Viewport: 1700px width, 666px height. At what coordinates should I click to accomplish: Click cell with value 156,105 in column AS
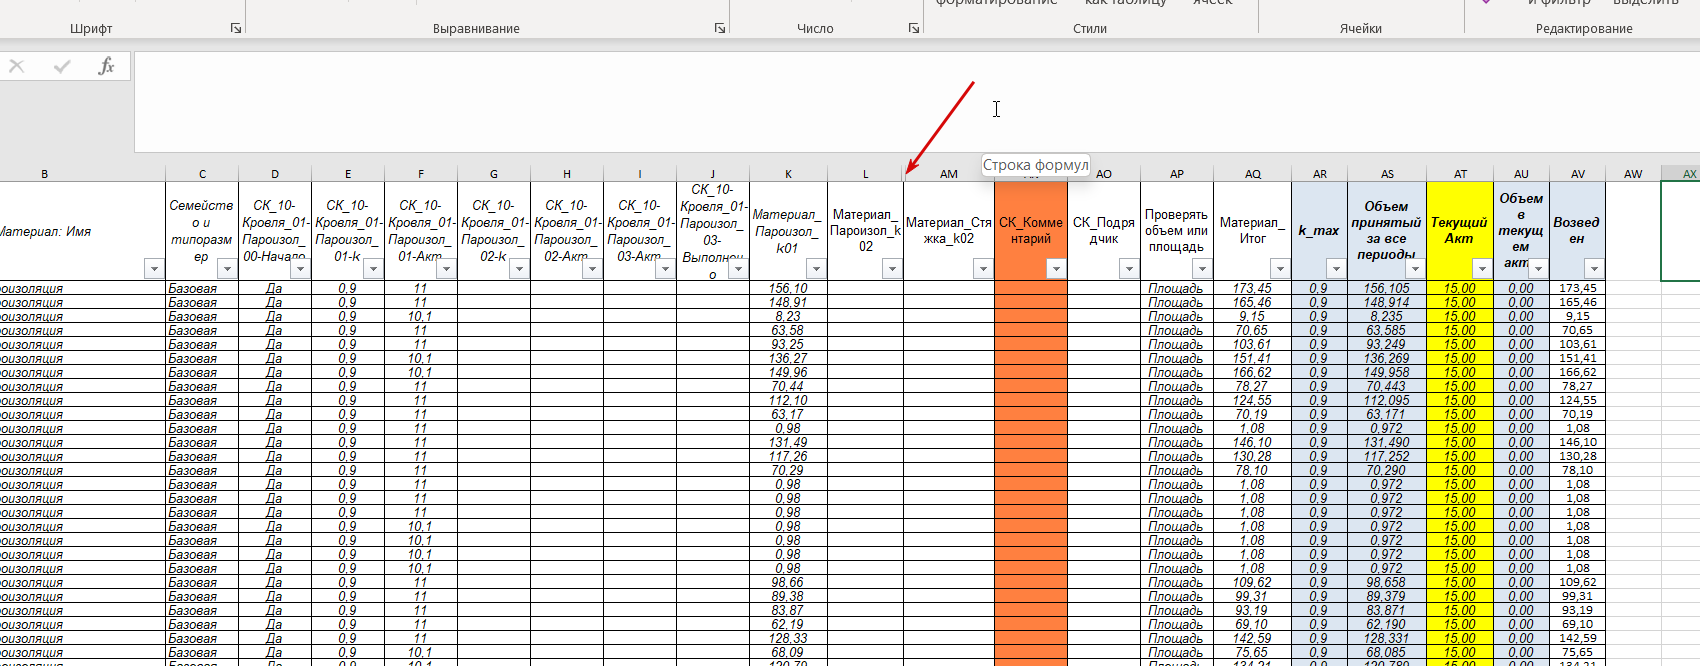1387,288
